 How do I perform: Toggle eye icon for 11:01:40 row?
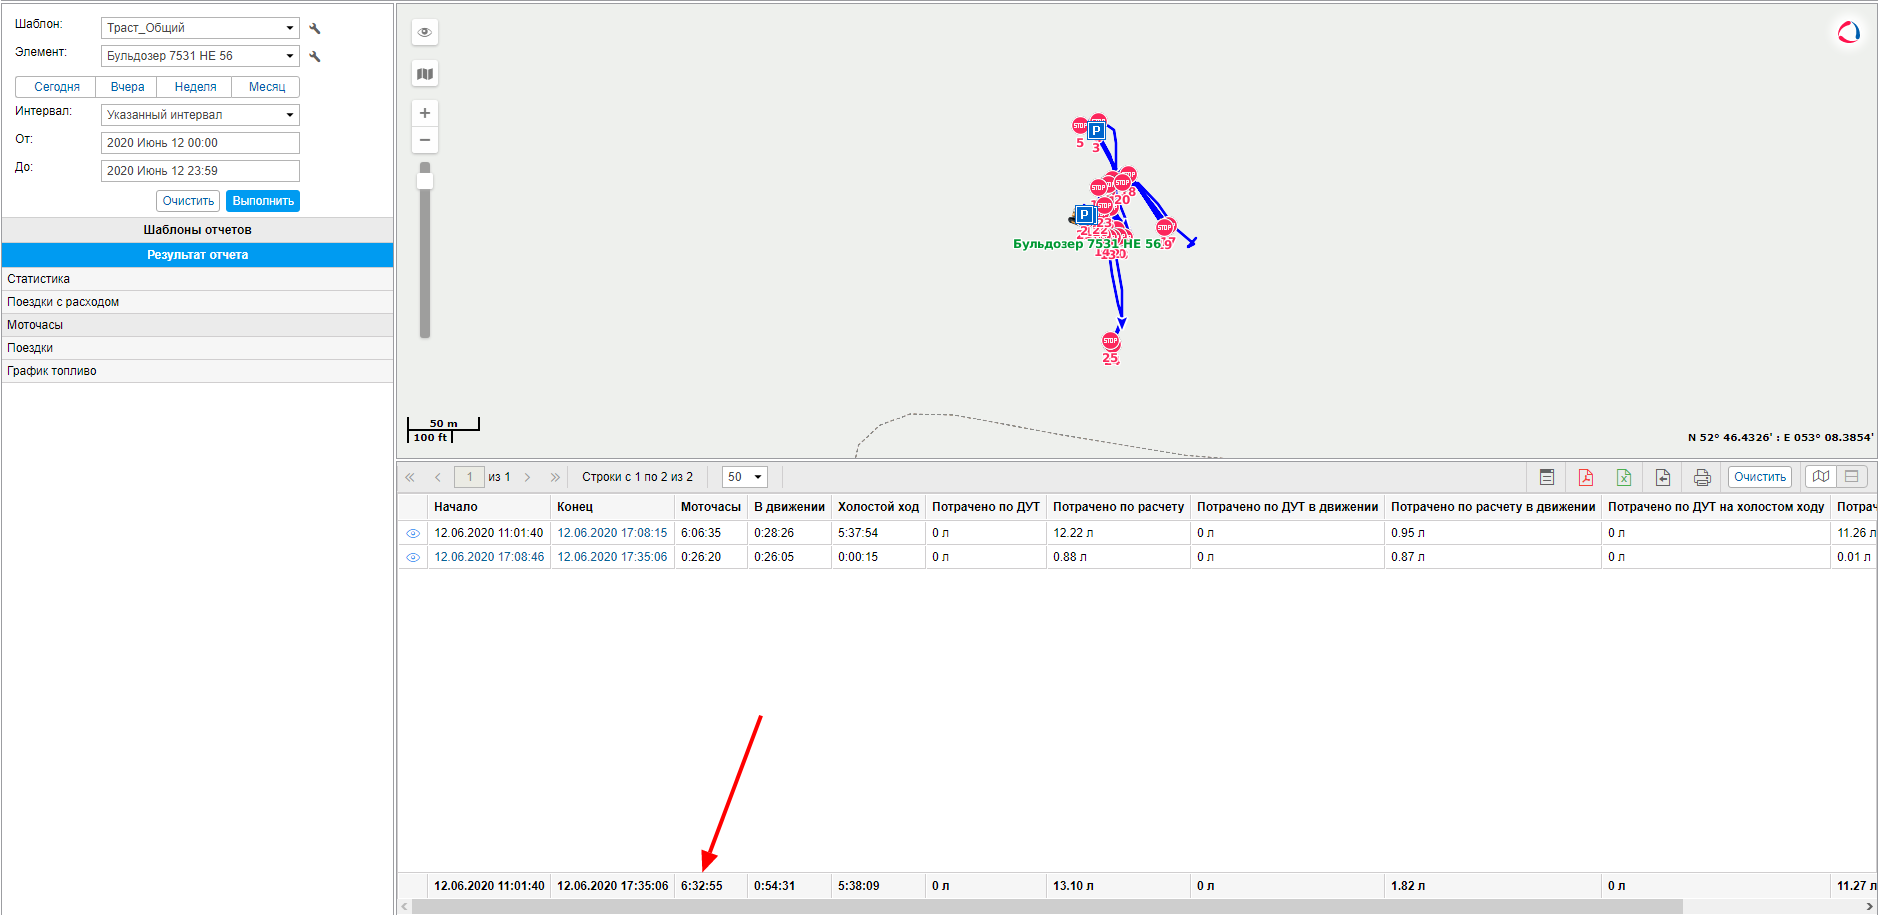[x=413, y=534]
